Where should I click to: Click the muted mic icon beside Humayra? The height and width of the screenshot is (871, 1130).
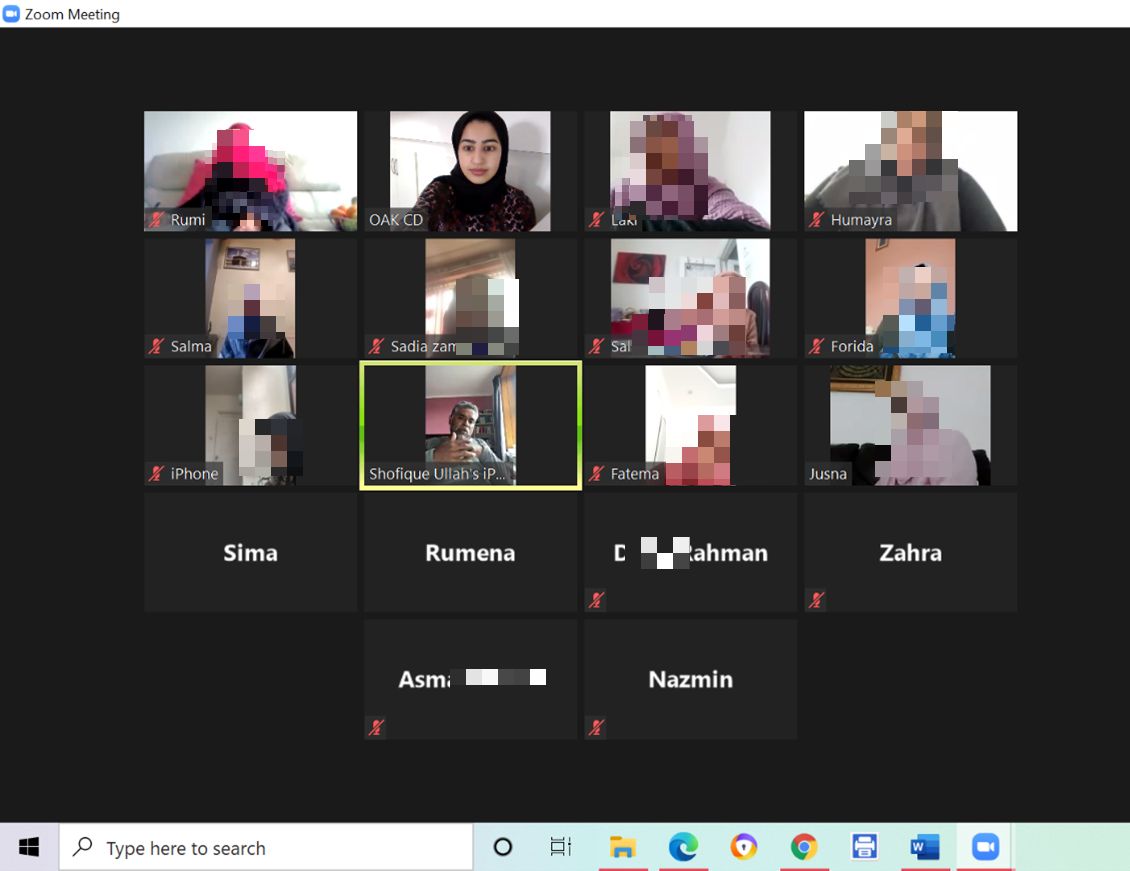pos(816,219)
